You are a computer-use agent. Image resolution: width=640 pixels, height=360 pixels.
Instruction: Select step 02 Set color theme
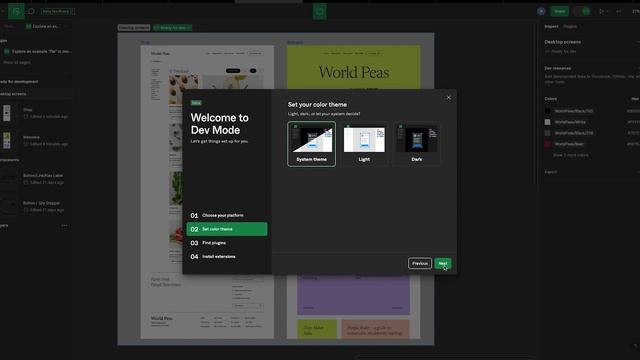tap(227, 229)
